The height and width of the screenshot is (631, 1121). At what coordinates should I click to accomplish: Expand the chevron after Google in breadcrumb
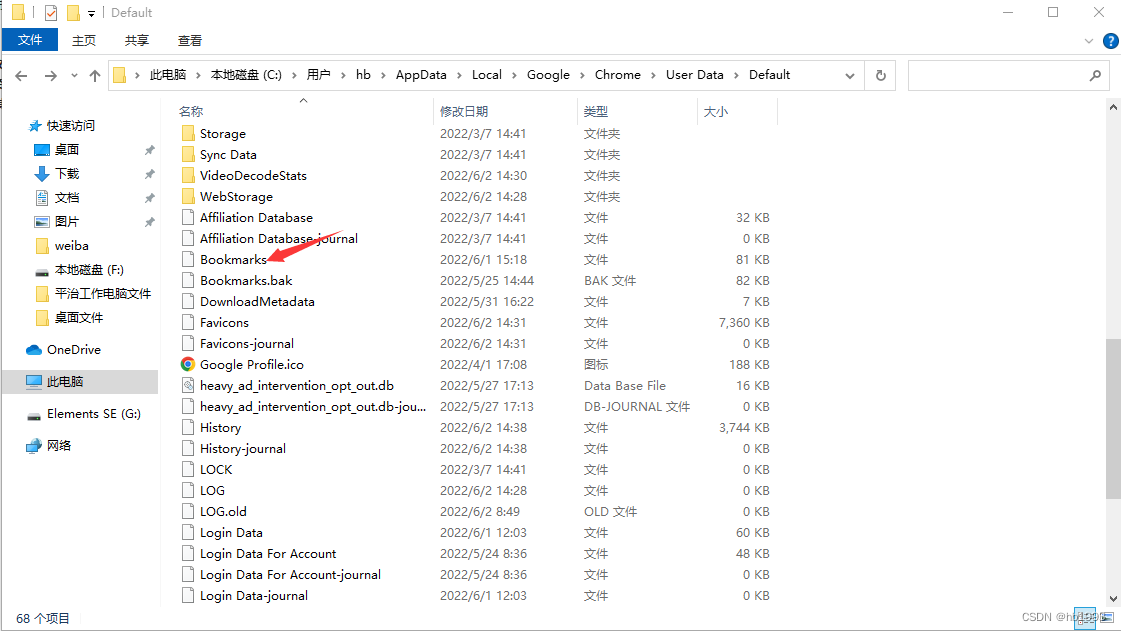click(x=582, y=75)
